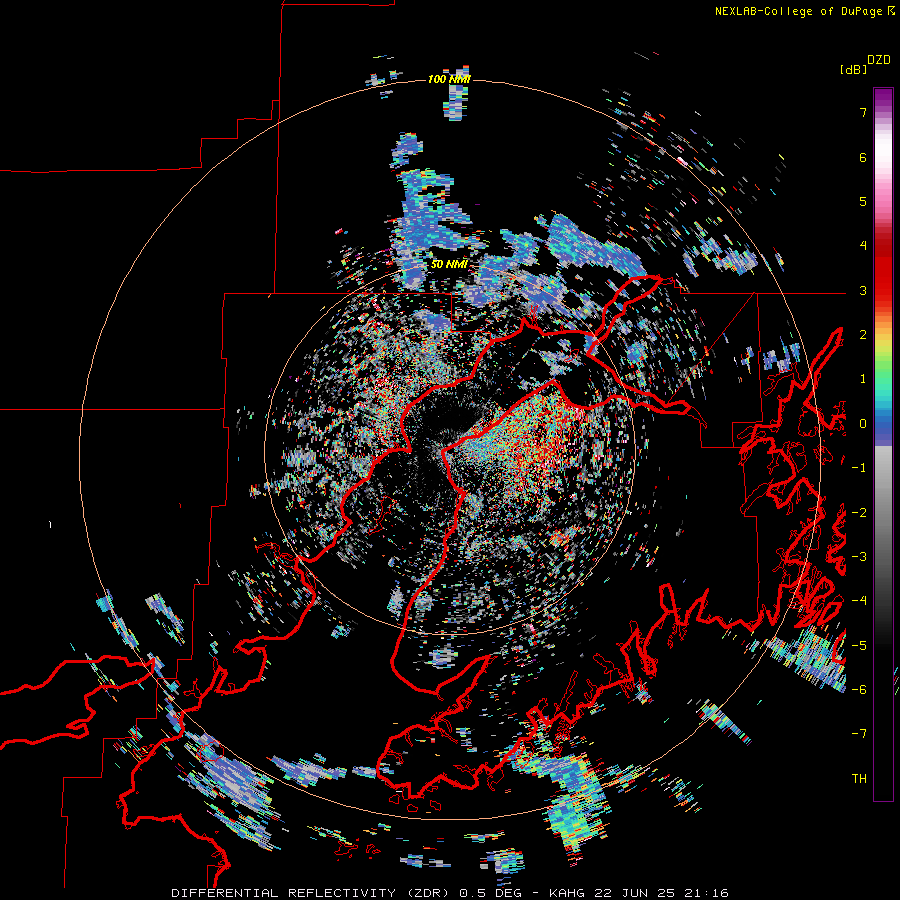Click the -5 value on the dB scale
This screenshot has height=900, width=900.
click(859, 646)
